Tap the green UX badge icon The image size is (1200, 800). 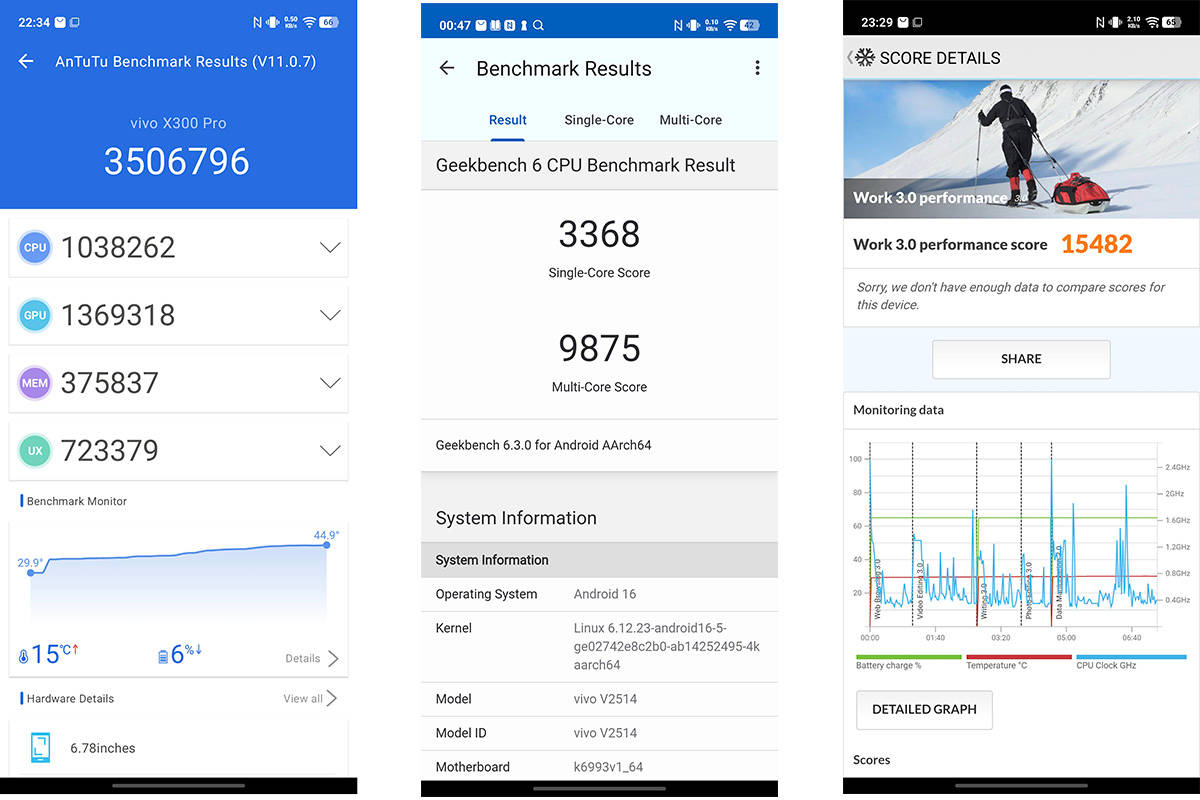point(35,451)
